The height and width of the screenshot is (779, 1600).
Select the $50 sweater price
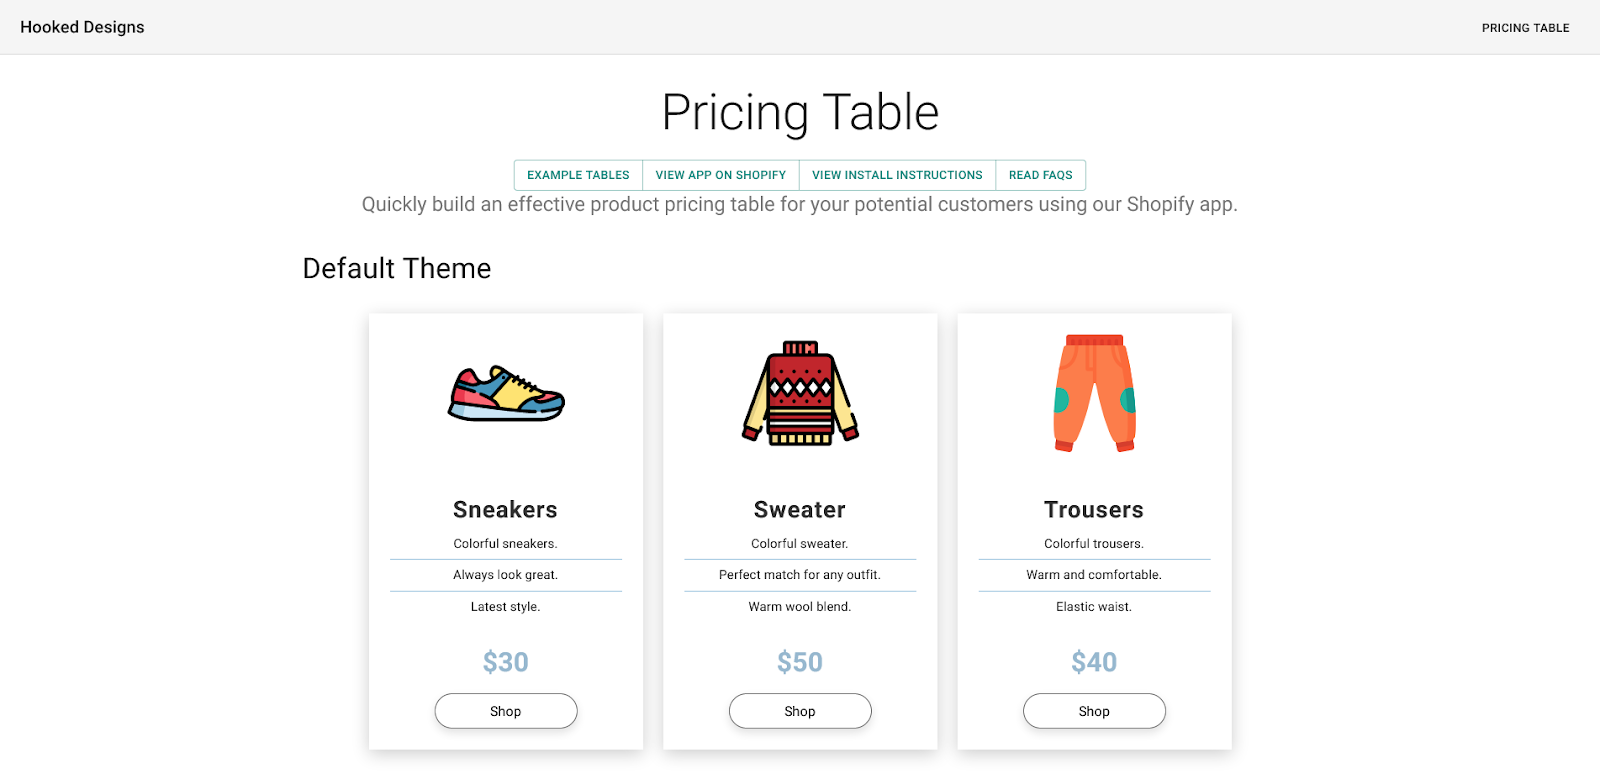tap(800, 662)
